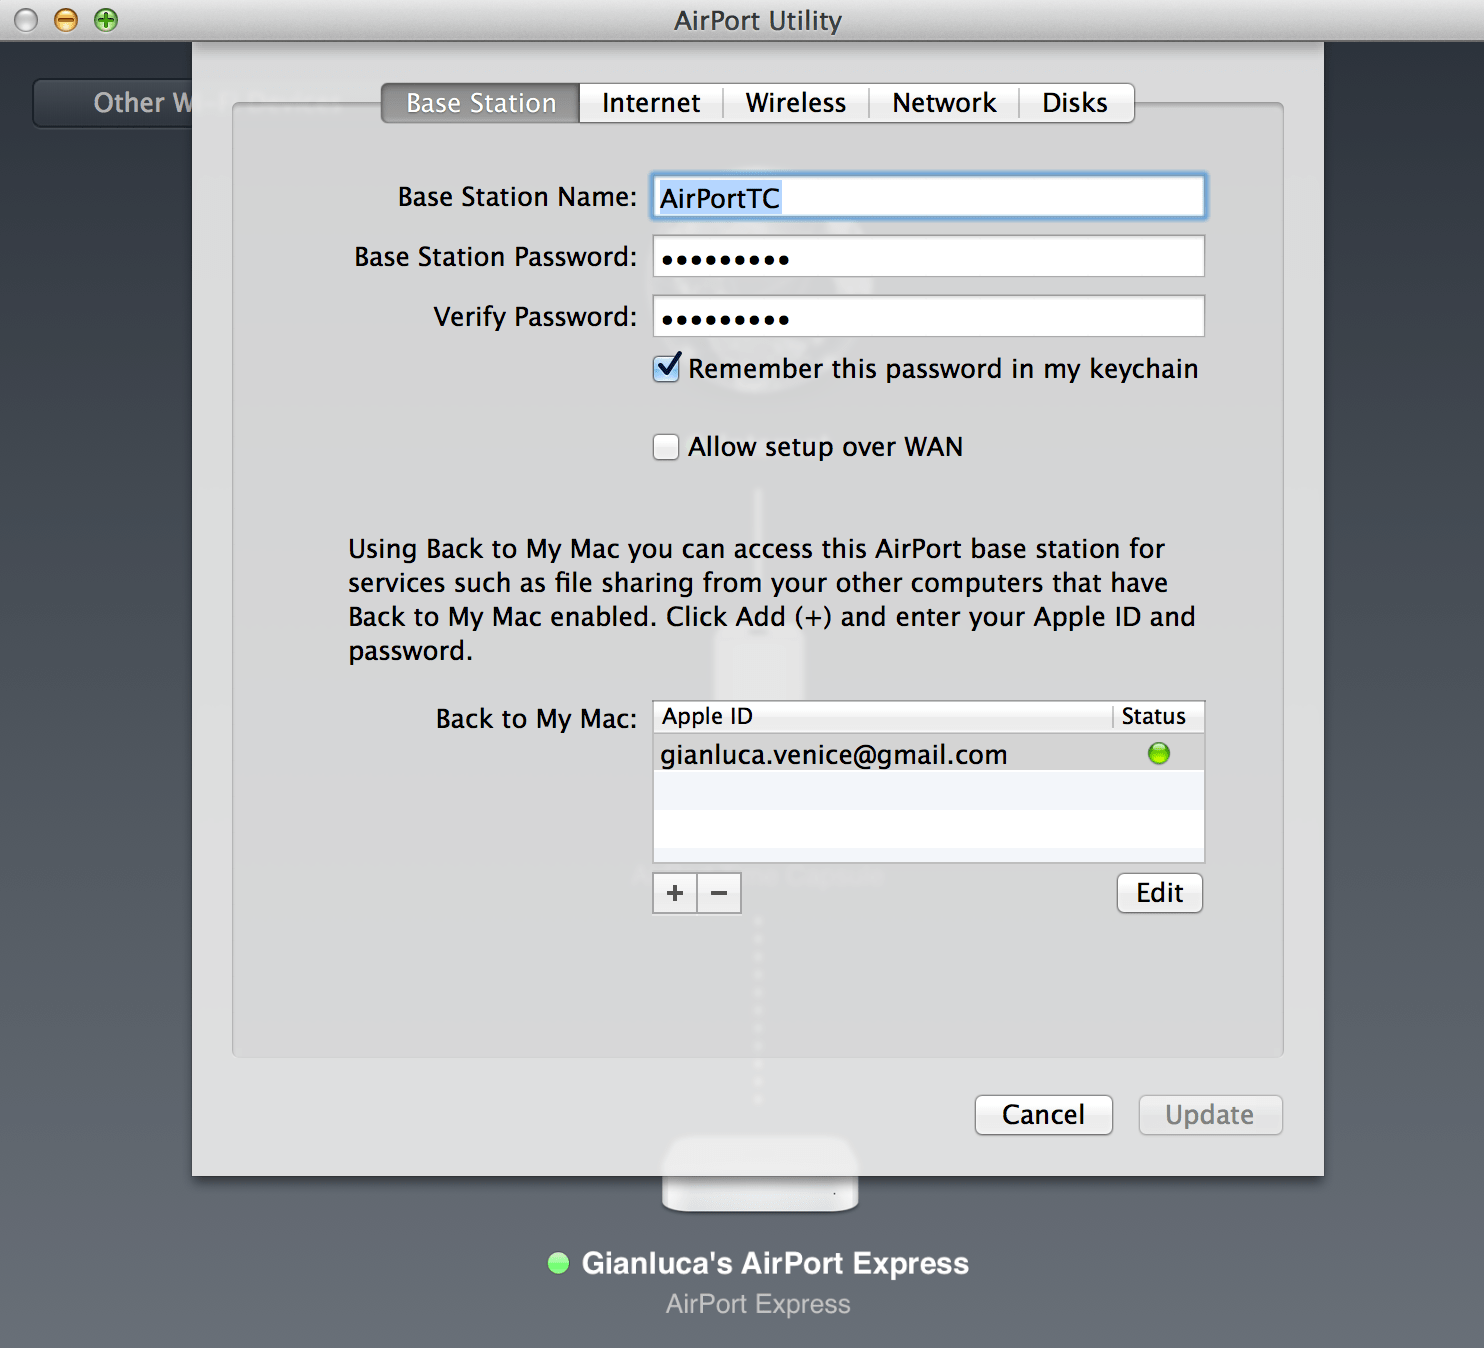Click the Base Station Password field
Viewport: 1484px width, 1348px height.
[928, 257]
